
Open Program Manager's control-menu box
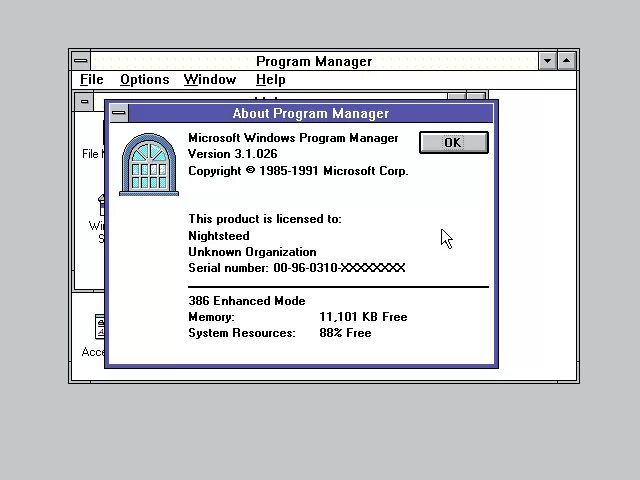(81, 61)
